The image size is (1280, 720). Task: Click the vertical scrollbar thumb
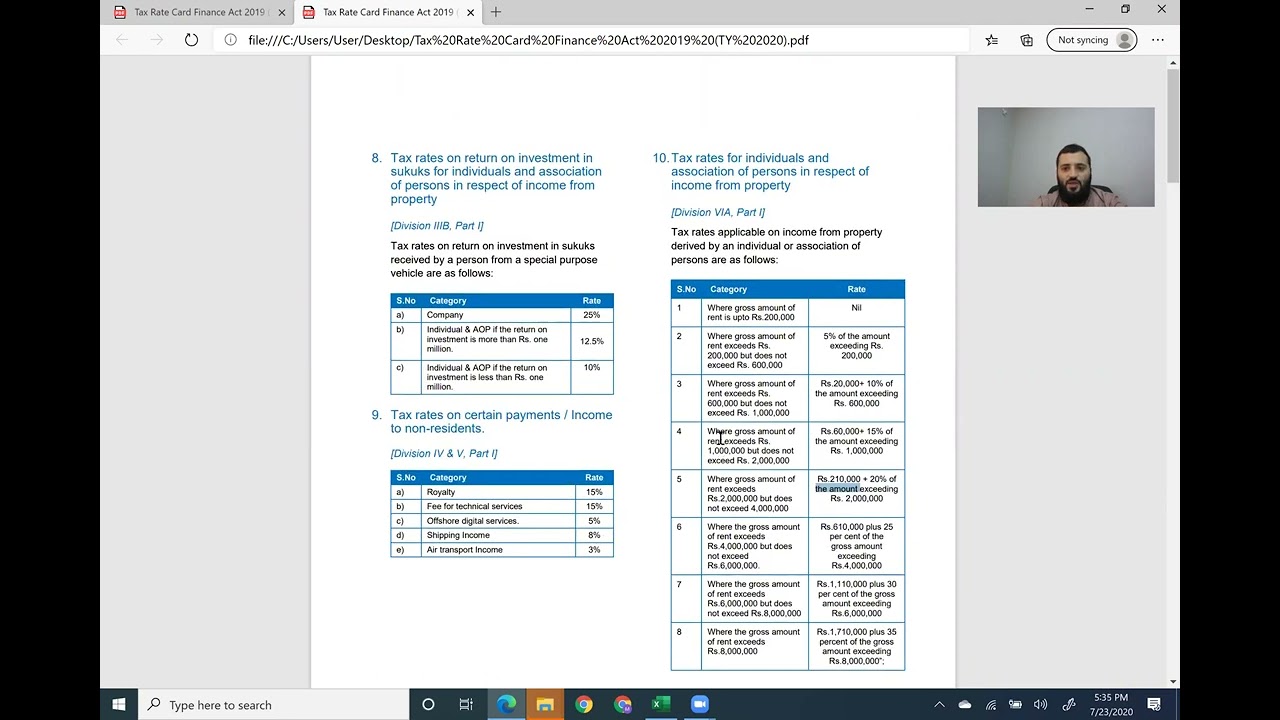pyautogui.click(x=1173, y=125)
